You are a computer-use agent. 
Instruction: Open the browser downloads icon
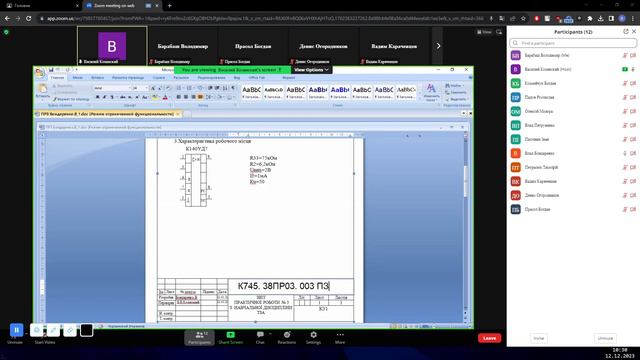[600, 18]
